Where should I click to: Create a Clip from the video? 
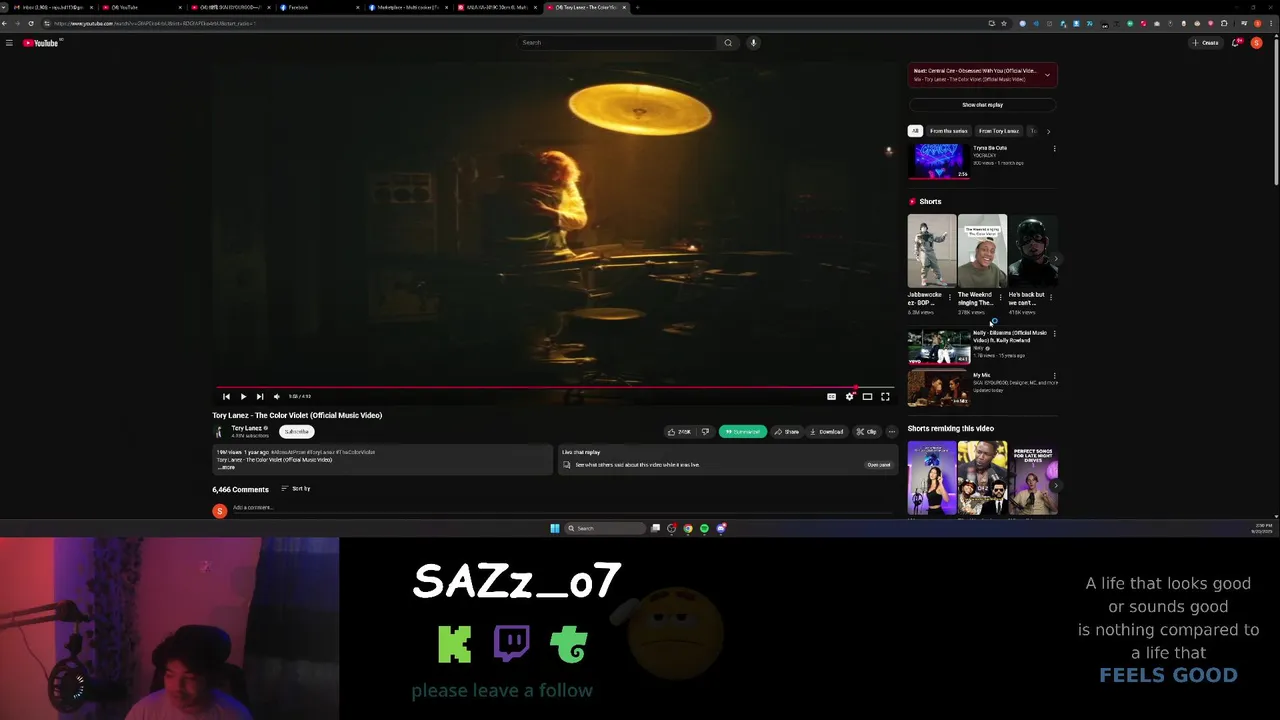point(866,432)
